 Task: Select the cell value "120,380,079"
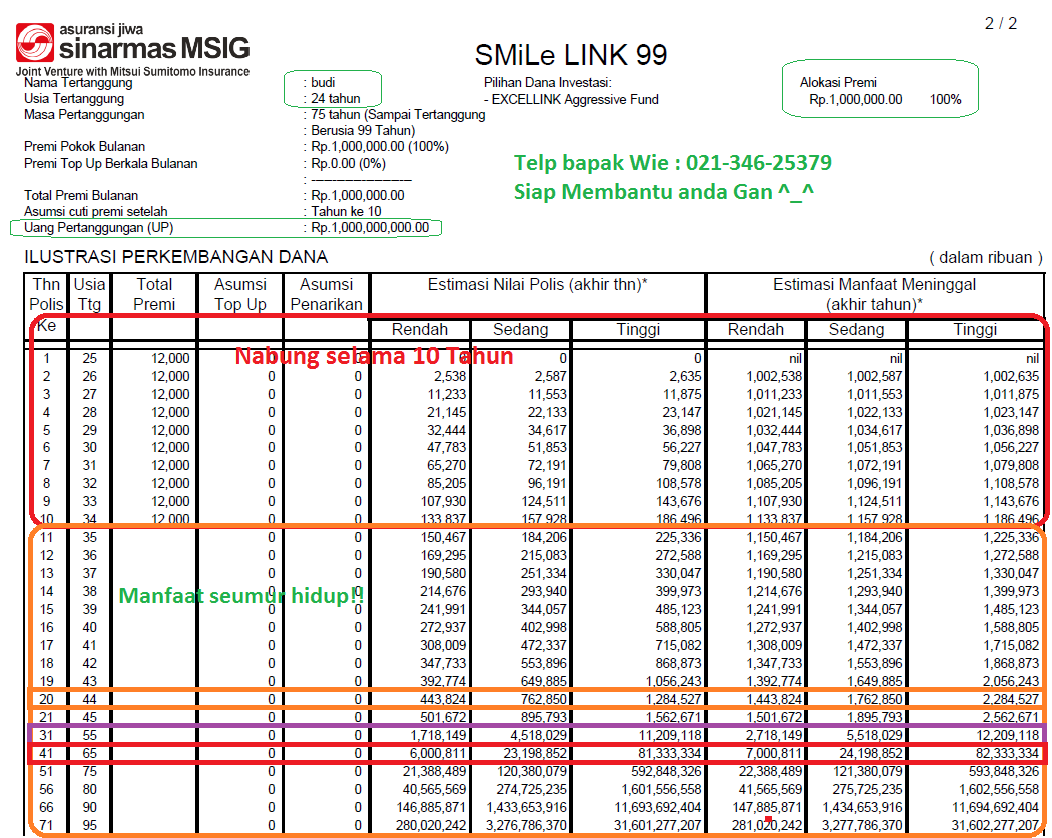tap(531, 772)
